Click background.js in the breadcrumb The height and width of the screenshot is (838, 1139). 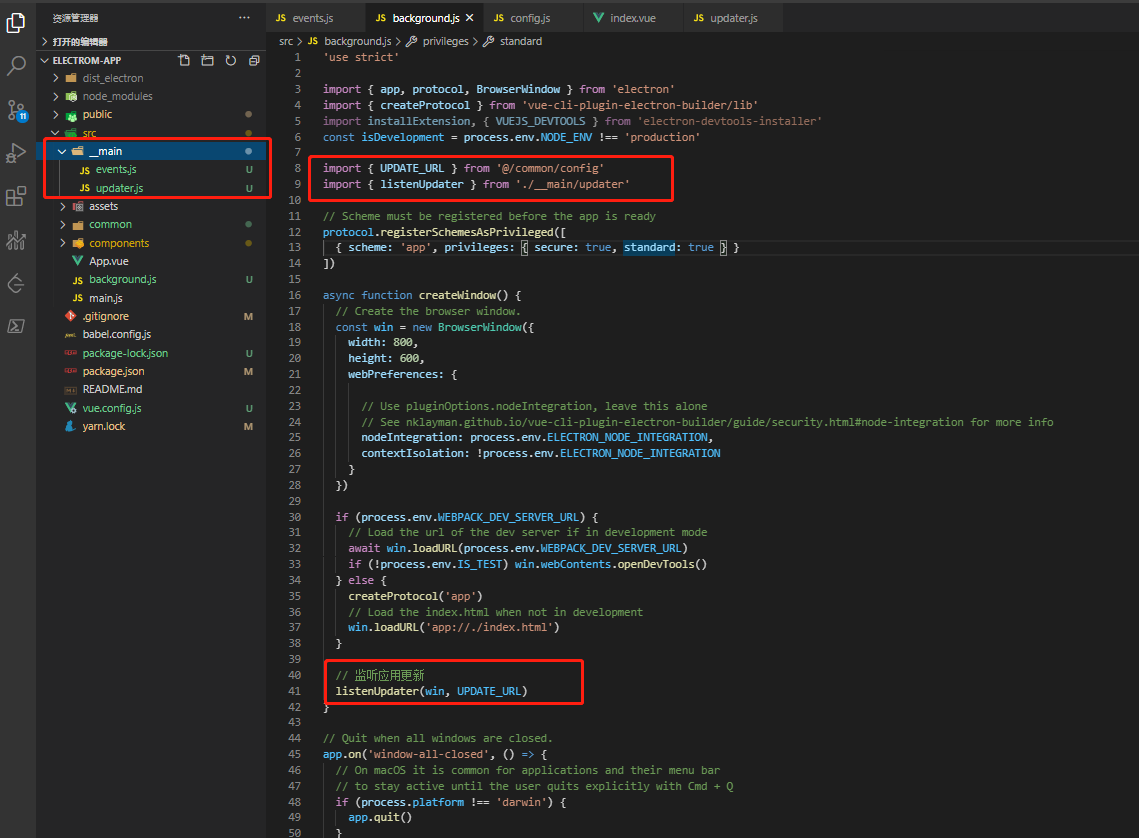click(x=357, y=41)
